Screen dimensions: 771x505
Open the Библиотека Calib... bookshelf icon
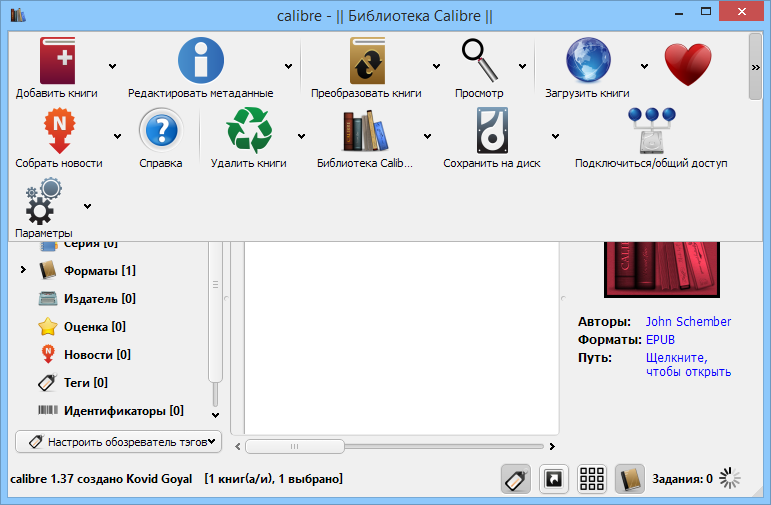point(365,131)
